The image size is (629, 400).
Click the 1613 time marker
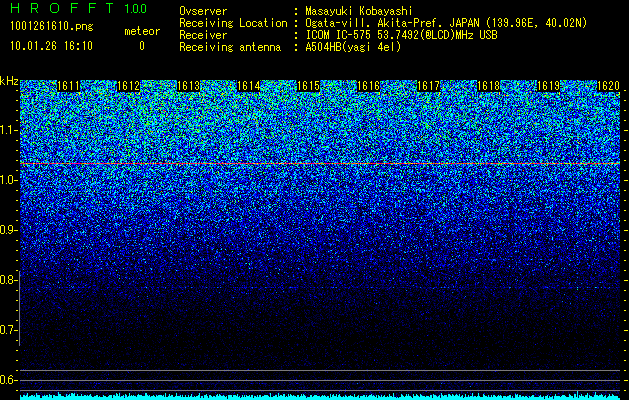pos(189,86)
